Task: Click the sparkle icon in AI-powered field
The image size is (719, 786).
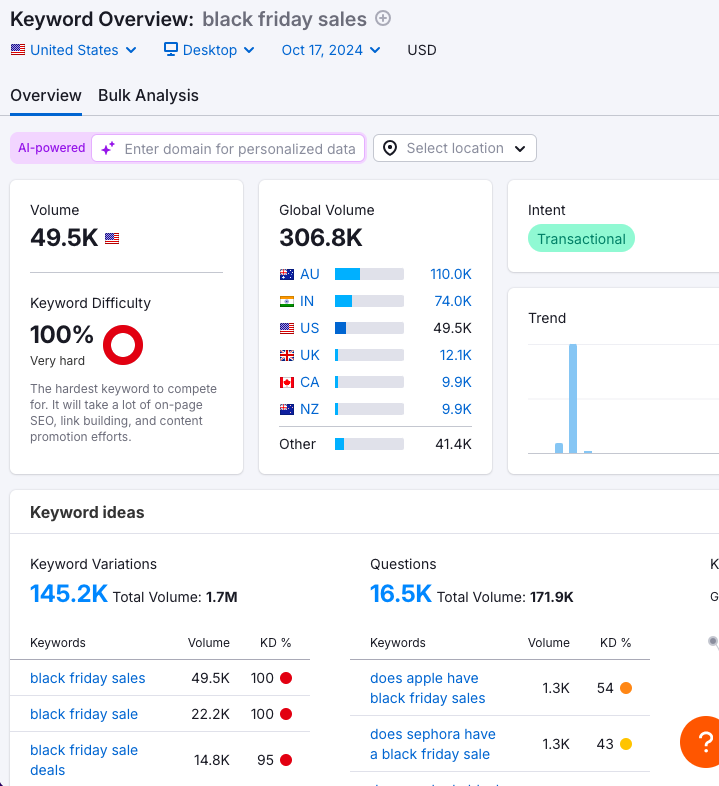Action: (x=107, y=149)
